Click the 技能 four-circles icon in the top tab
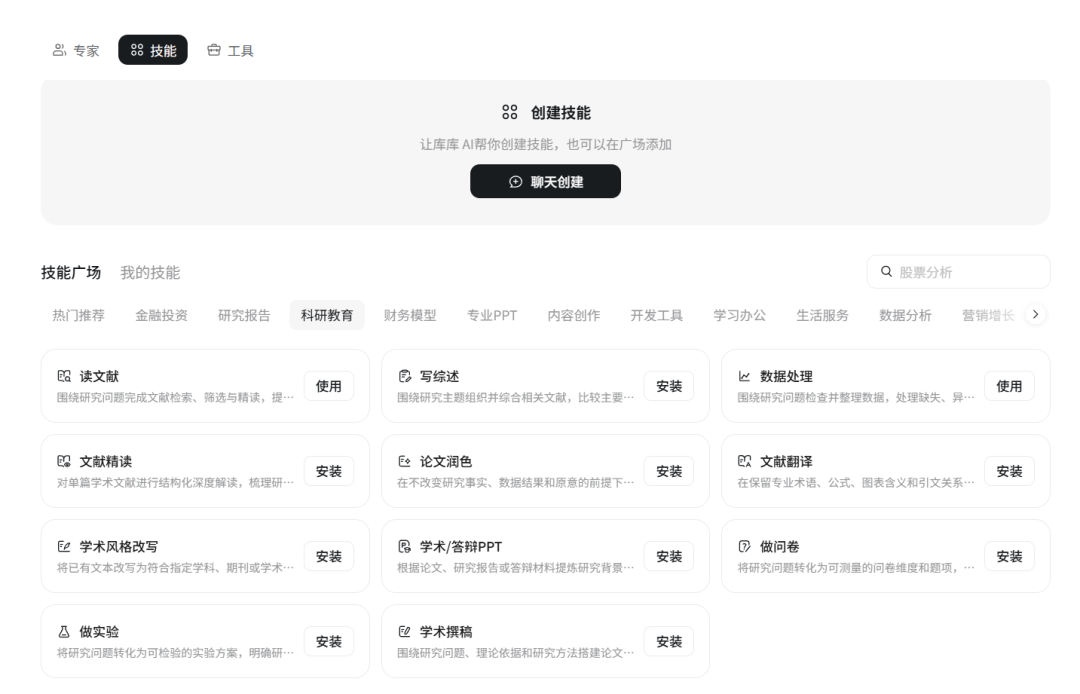 pyautogui.click(x=137, y=50)
